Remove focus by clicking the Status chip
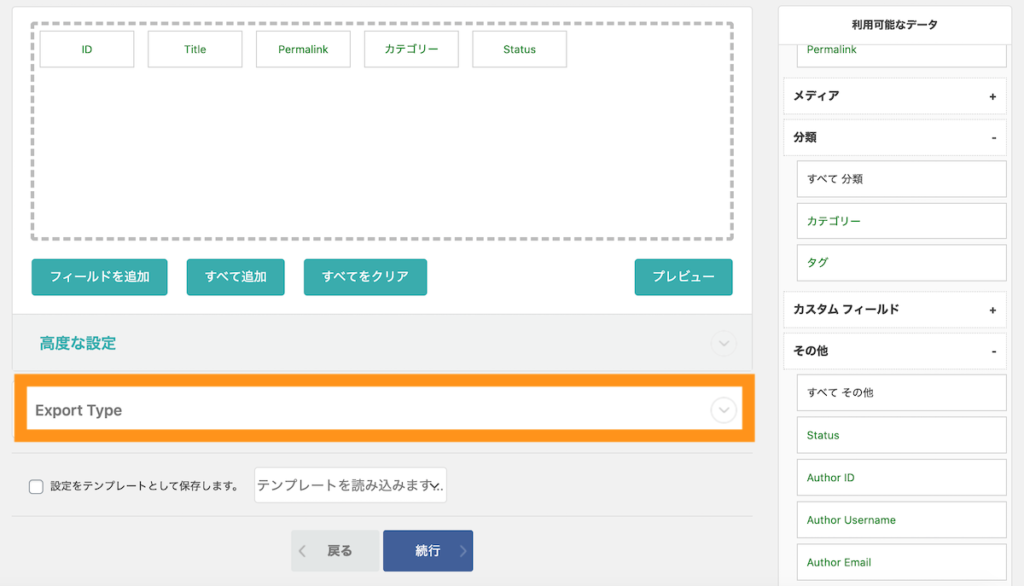 (x=519, y=48)
